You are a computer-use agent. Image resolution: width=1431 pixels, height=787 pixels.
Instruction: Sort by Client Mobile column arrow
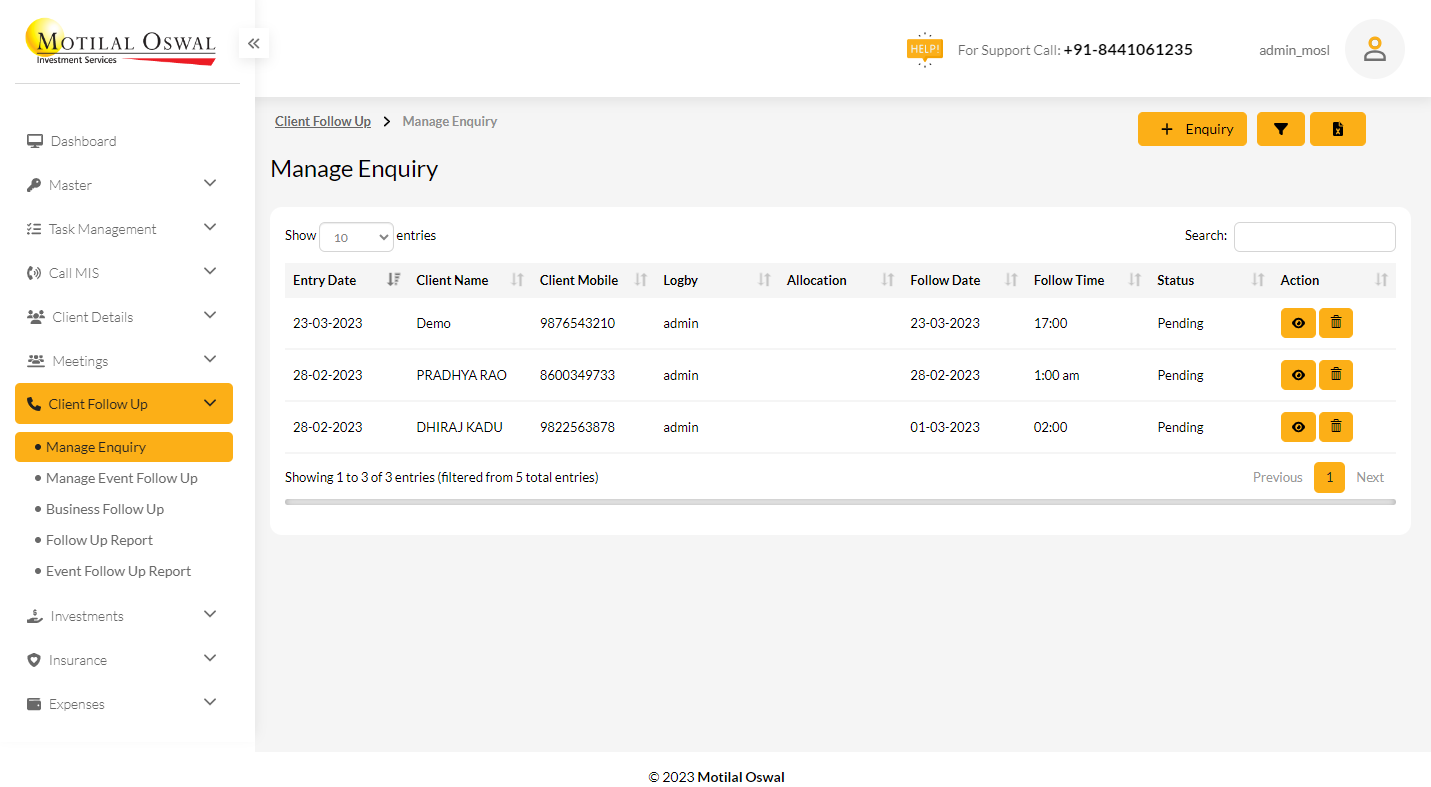tap(641, 280)
